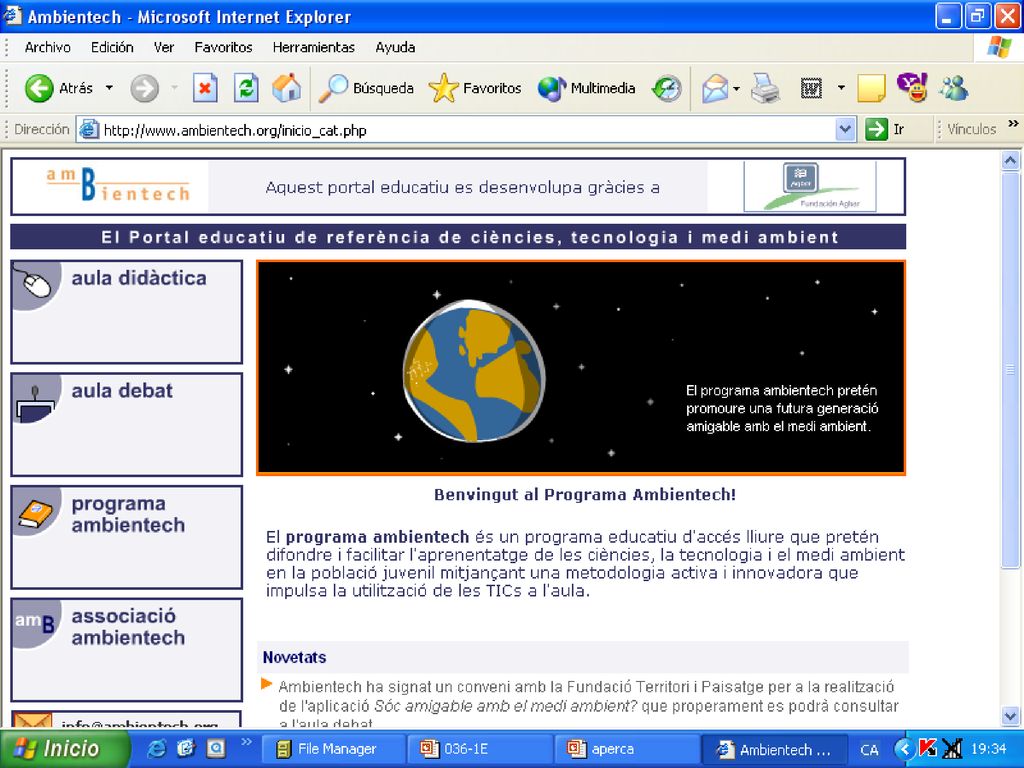
Task: Click the page scrollbar down arrow
Action: click(x=1010, y=716)
